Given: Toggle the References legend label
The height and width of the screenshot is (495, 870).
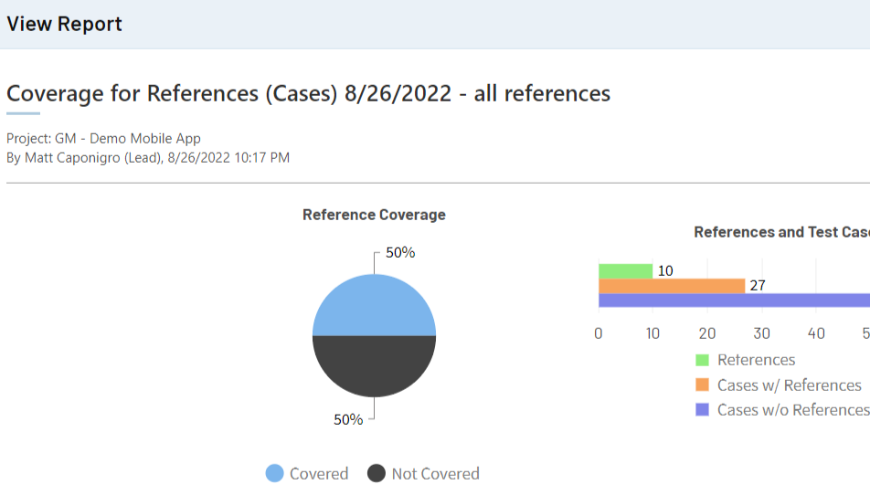Looking at the screenshot, I should [756, 360].
